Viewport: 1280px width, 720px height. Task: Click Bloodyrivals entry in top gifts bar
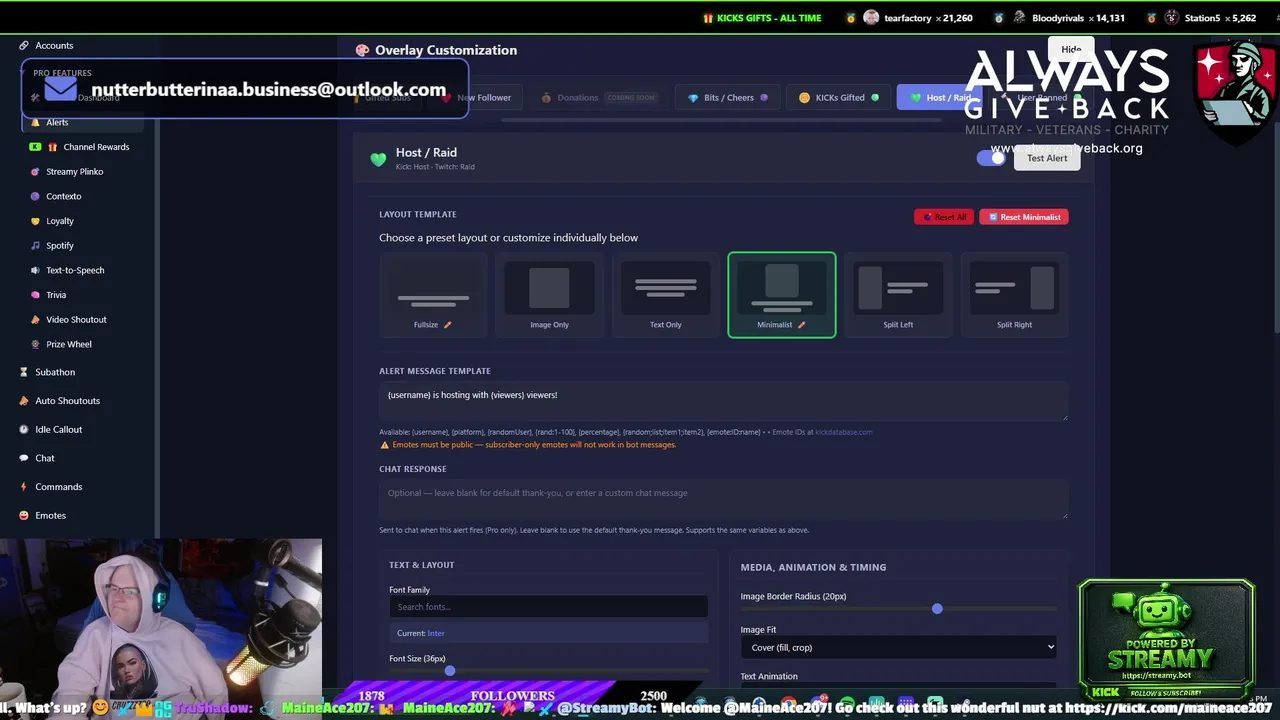coord(1059,18)
